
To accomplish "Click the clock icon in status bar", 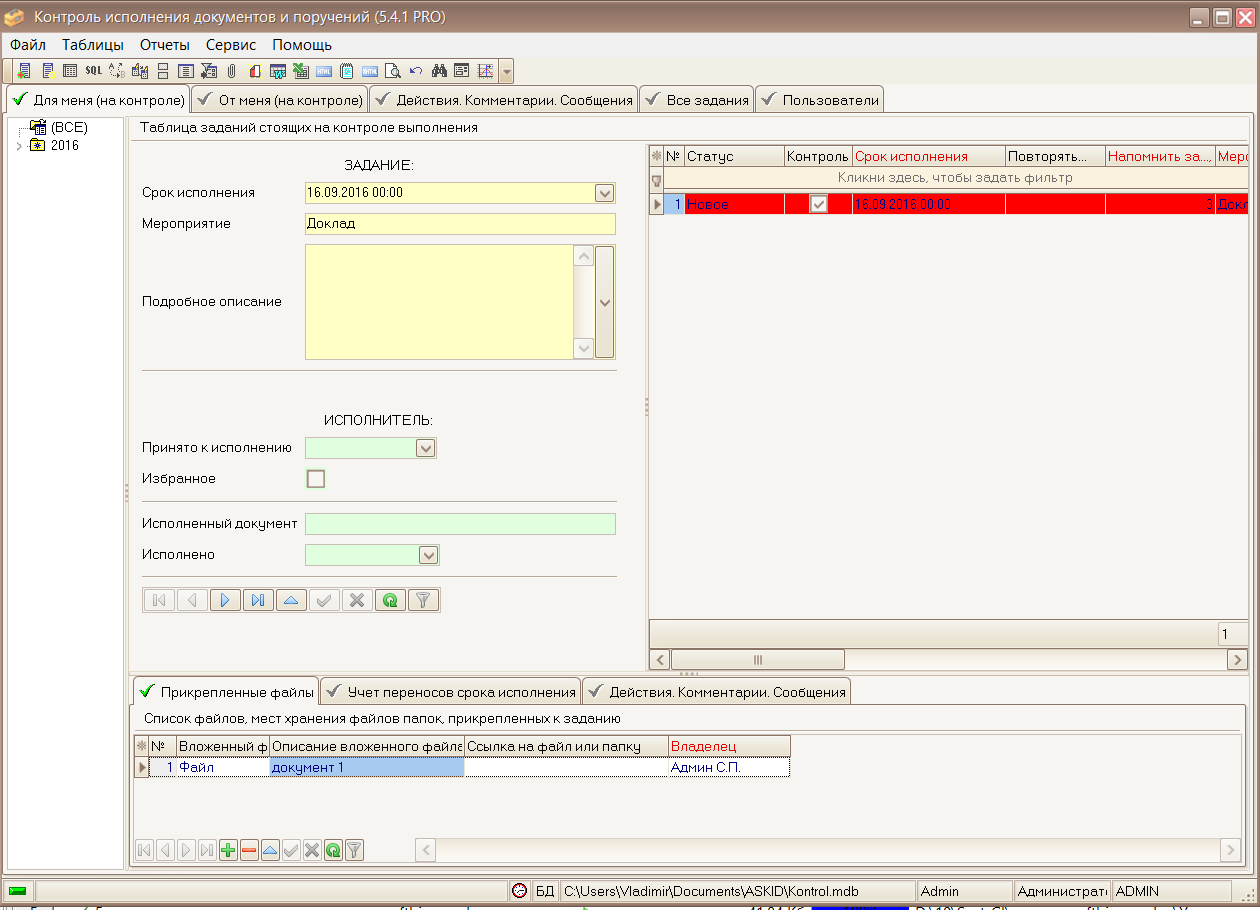I will tap(519, 891).
